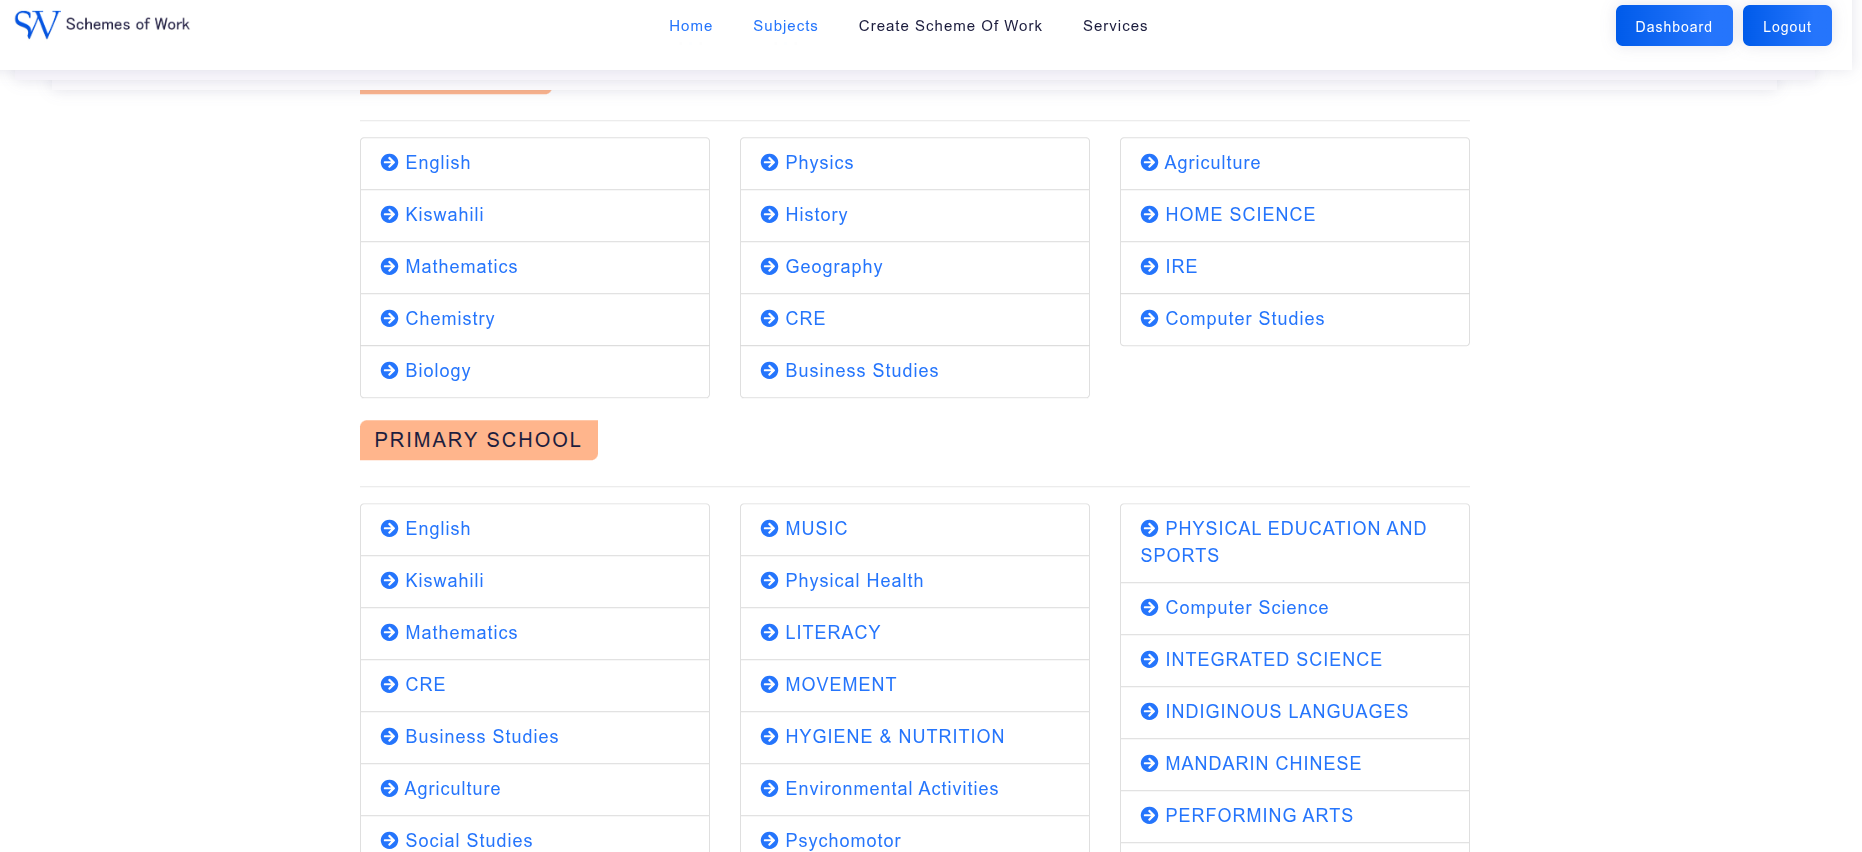Select the PRIMARY SCHOOL heading badge
The image size is (1862, 852).
click(x=478, y=440)
